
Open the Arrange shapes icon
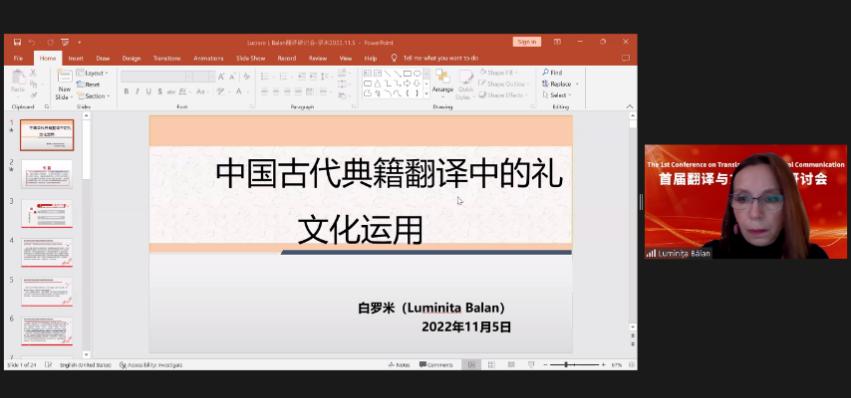coord(442,77)
